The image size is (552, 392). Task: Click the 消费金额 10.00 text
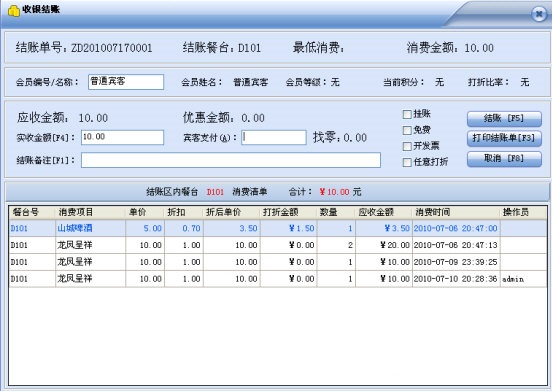(x=450, y=48)
